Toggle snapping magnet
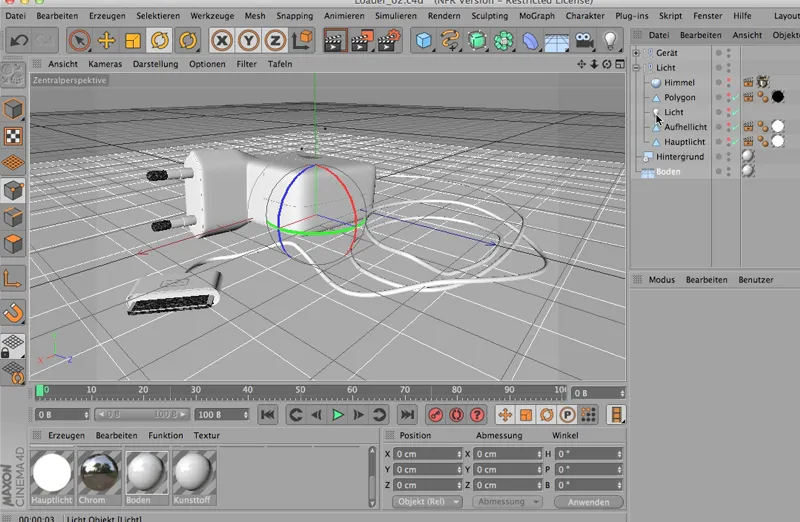The height and width of the screenshot is (522, 800). coord(13,312)
